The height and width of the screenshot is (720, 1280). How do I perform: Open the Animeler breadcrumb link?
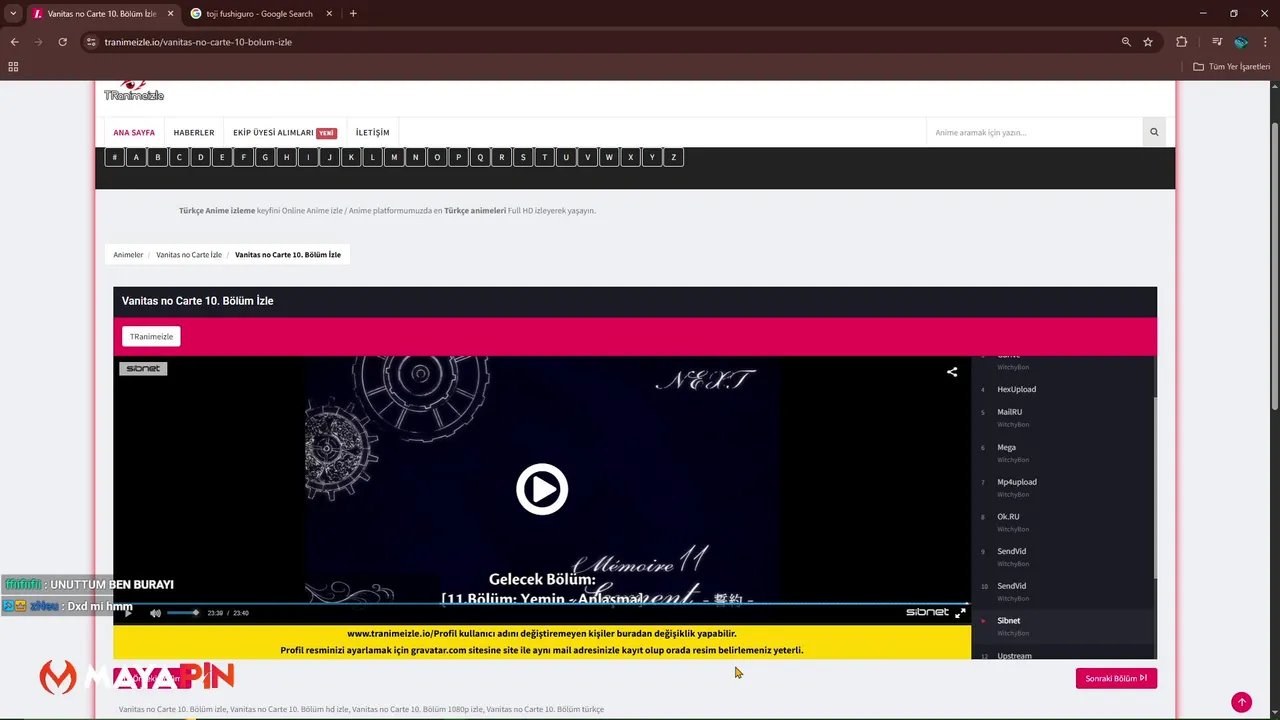click(x=128, y=255)
